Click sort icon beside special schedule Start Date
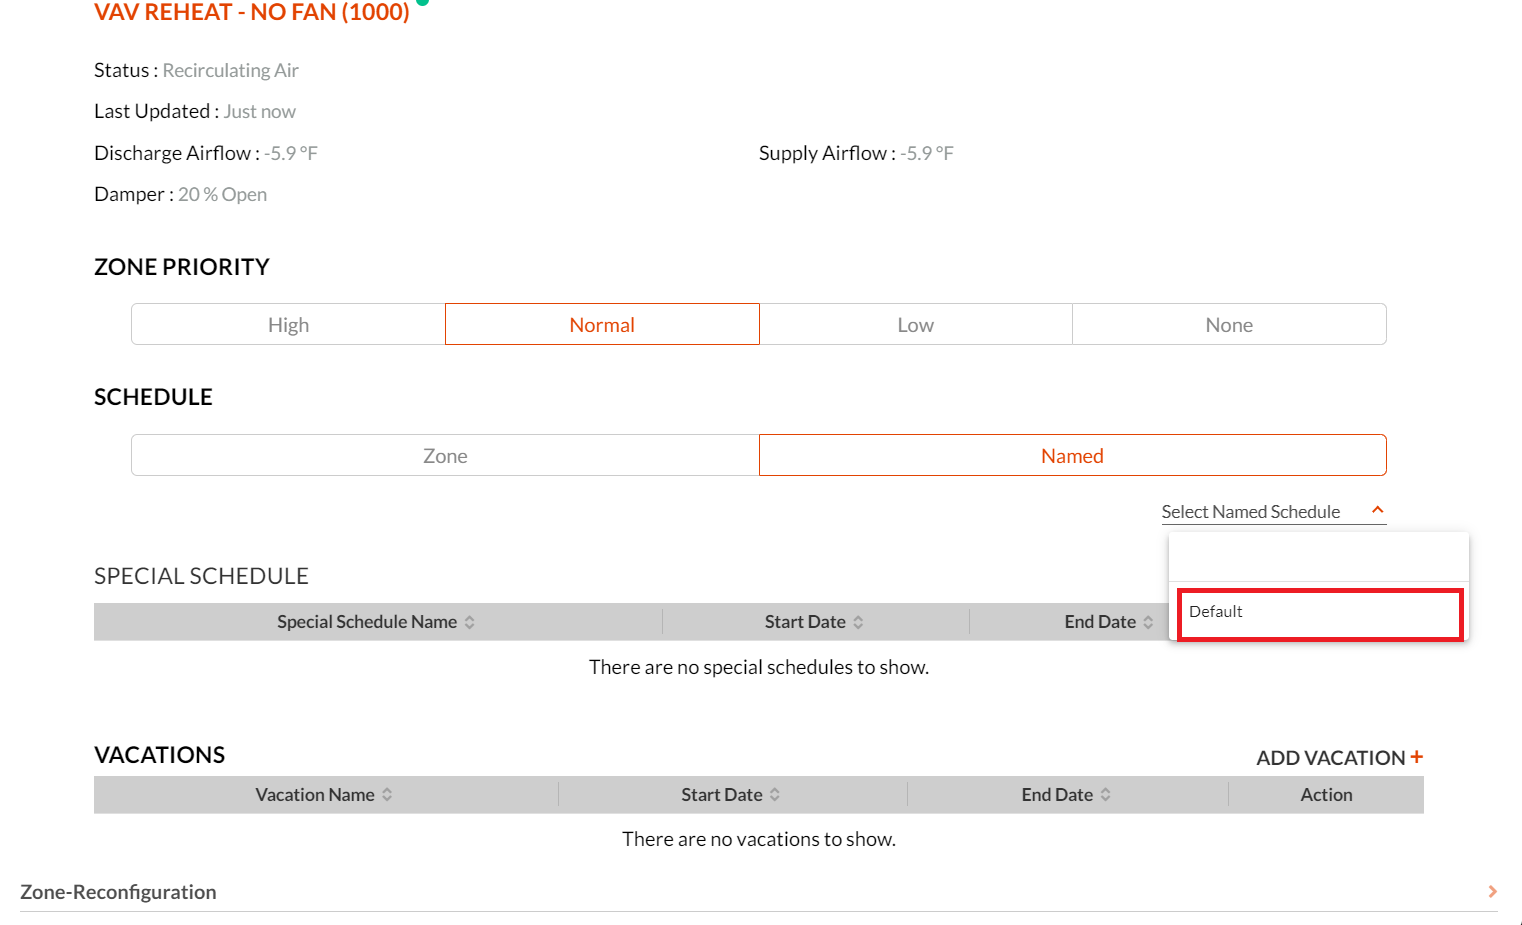The image size is (1522, 925). 858,622
